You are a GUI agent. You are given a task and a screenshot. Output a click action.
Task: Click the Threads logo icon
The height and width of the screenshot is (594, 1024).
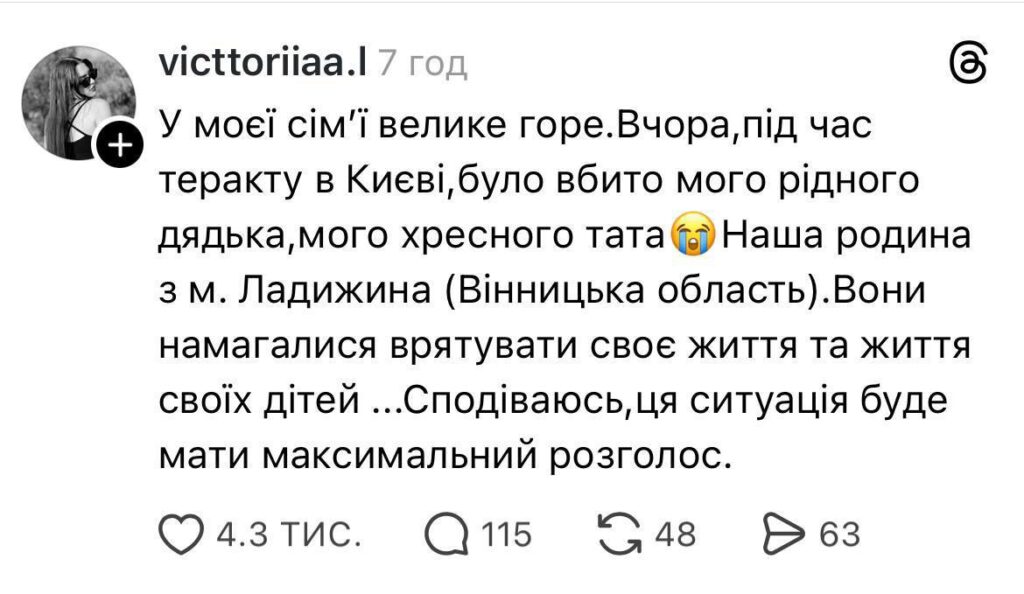(x=966, y=66)
